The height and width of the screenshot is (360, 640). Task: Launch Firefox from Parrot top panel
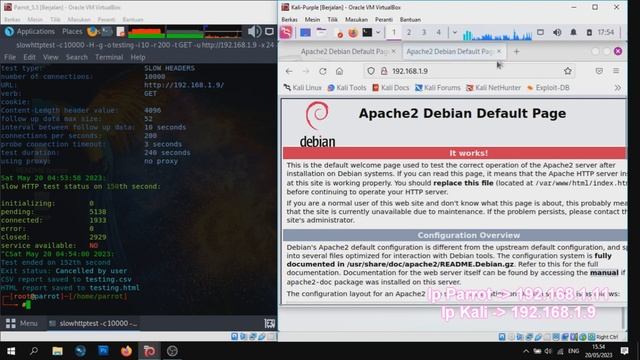[x=92, y=31]
